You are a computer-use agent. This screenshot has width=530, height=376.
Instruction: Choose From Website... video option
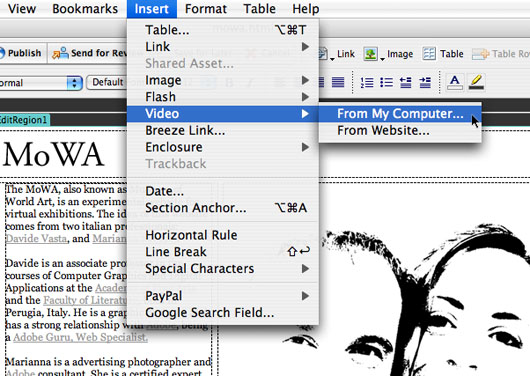400,130
